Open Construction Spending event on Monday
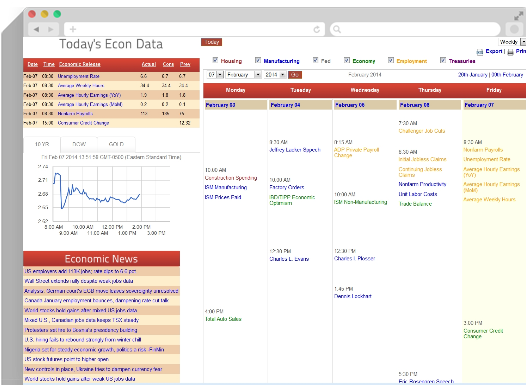526x385 pixels. 231,178
